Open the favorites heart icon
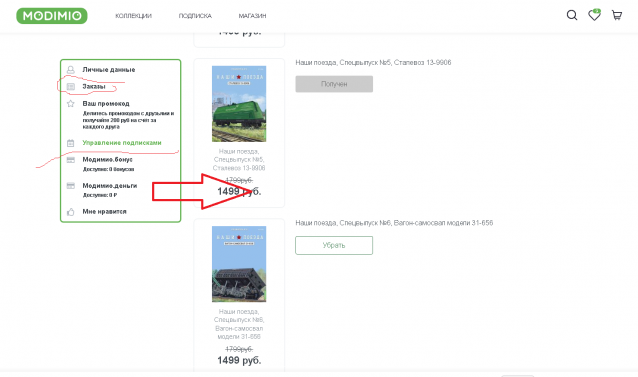The height and width of the screenshot is (377, 638). (x=594, y=15)
